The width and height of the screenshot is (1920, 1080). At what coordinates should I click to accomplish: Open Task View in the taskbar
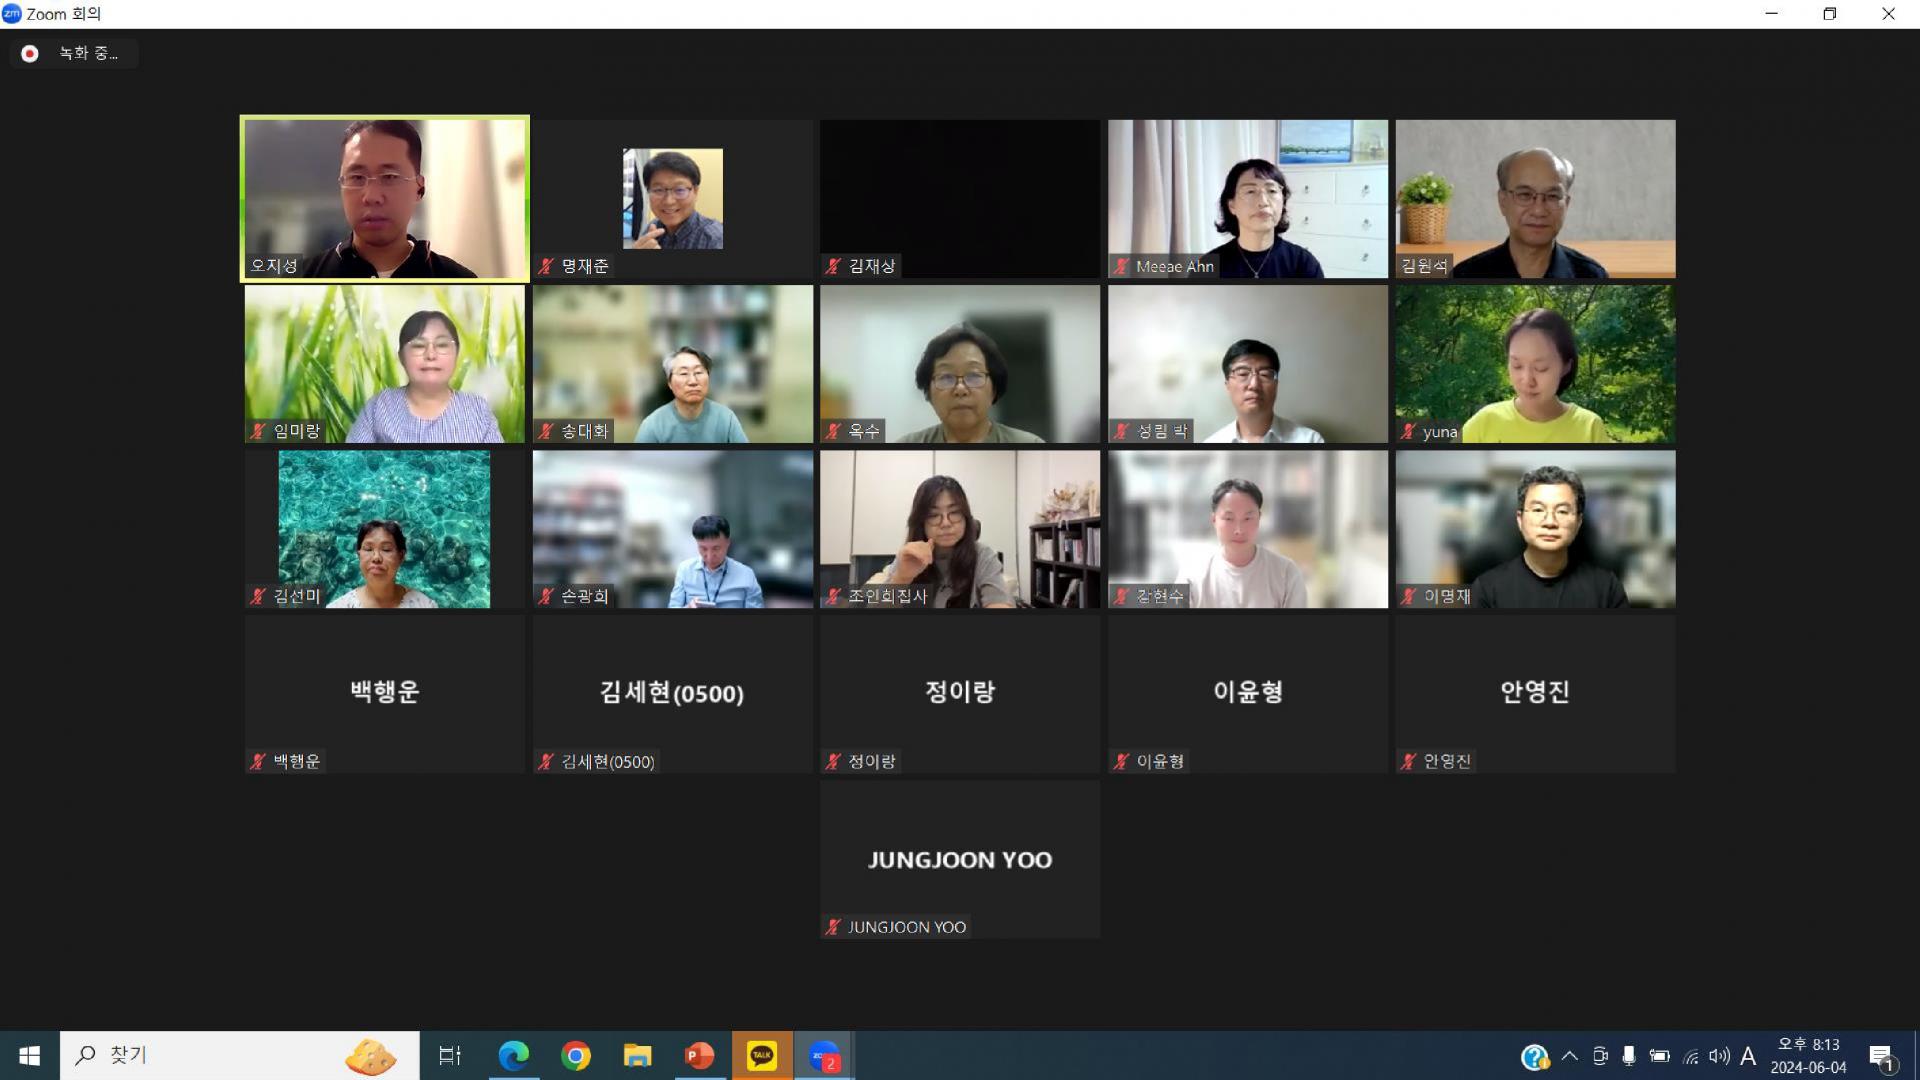point(450,1055)
